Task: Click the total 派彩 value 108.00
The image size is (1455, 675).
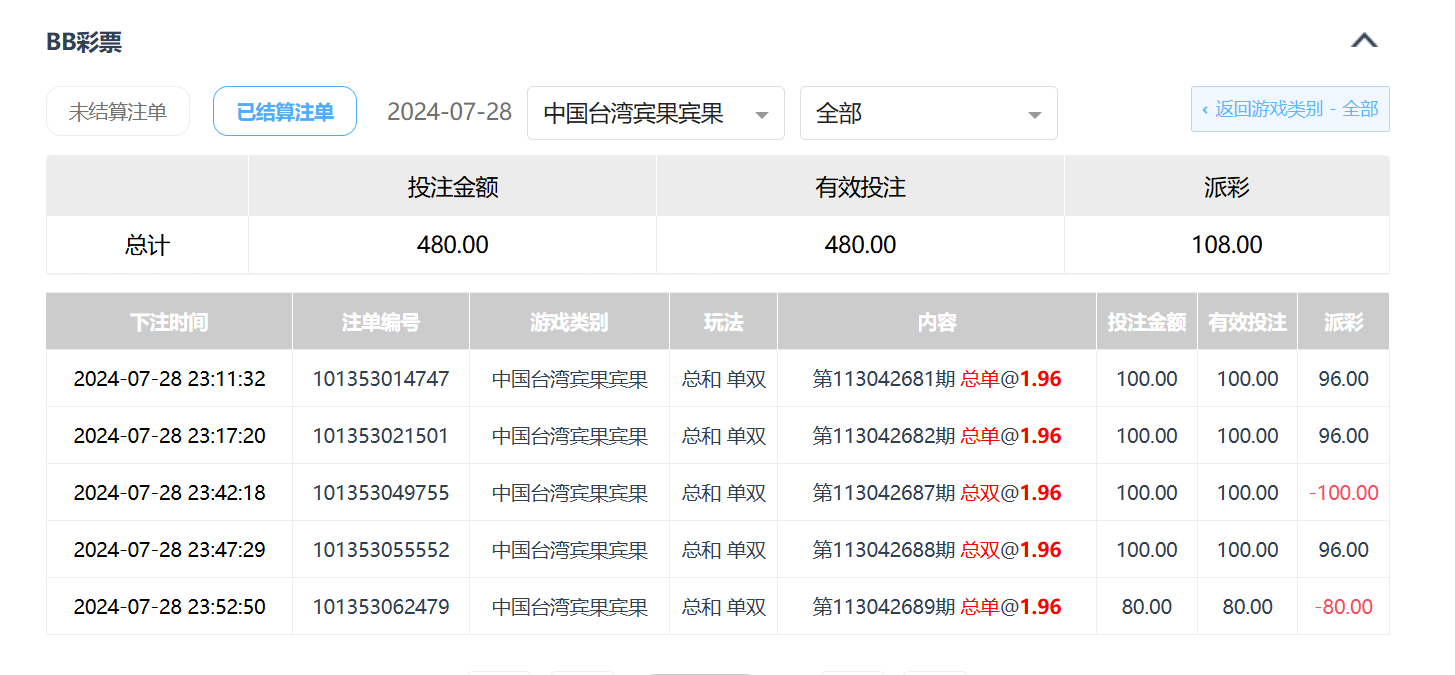Action: 1226,245
